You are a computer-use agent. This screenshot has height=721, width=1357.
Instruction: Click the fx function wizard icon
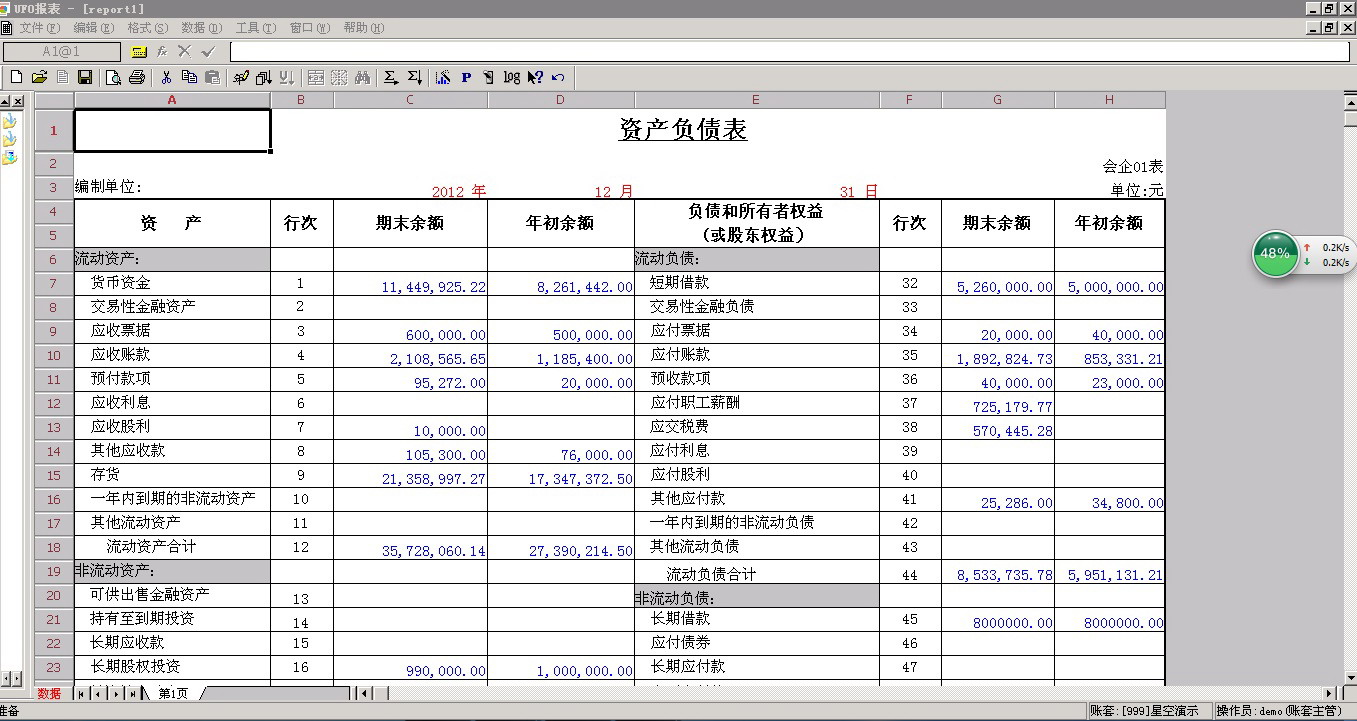coord(162,51)
